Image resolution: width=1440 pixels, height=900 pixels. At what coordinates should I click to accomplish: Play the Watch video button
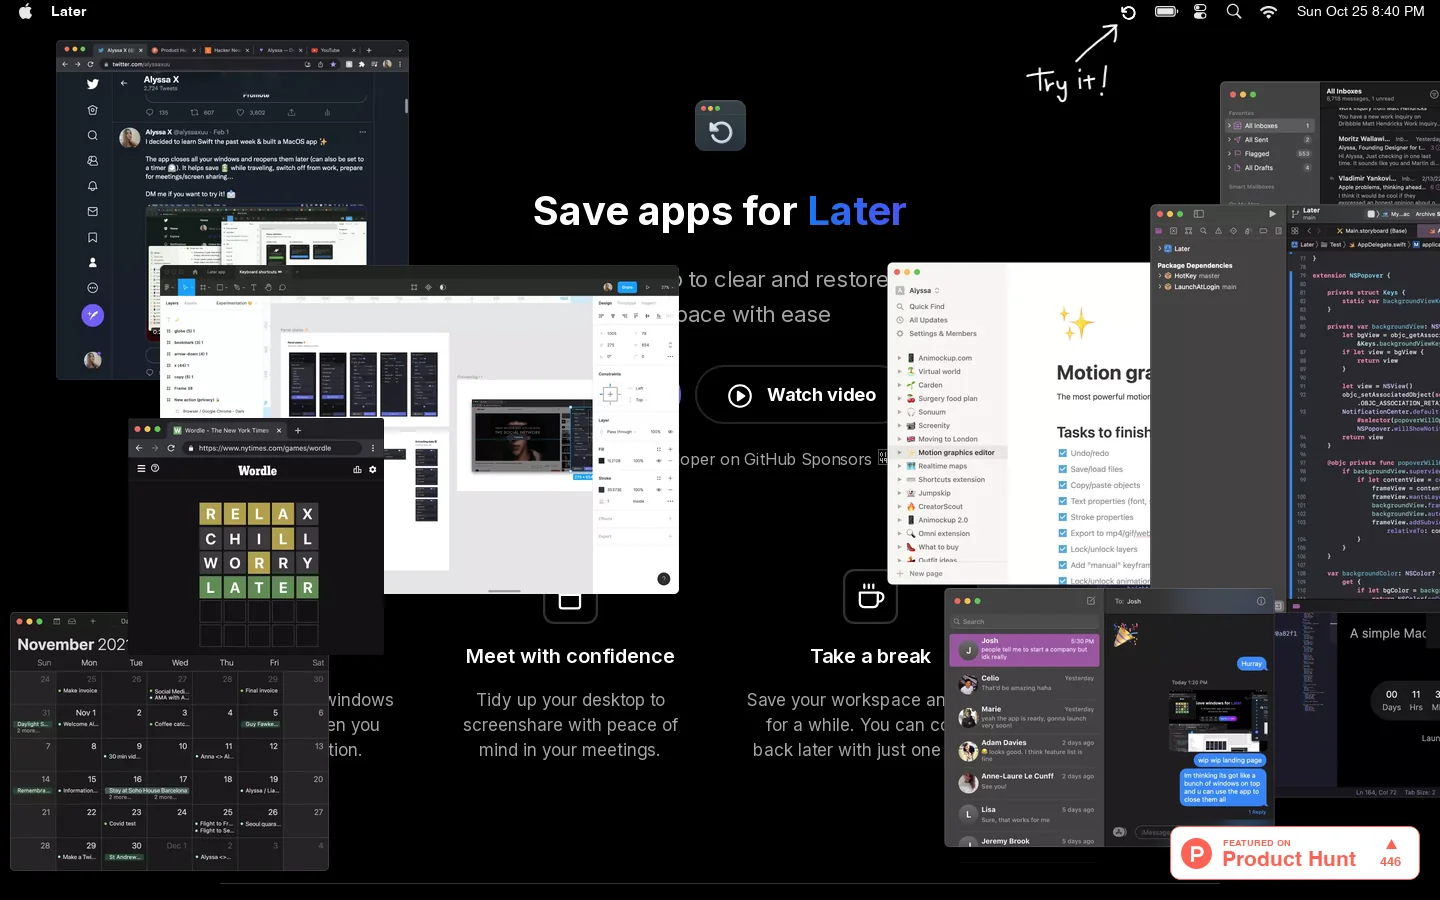pos(802,395)
